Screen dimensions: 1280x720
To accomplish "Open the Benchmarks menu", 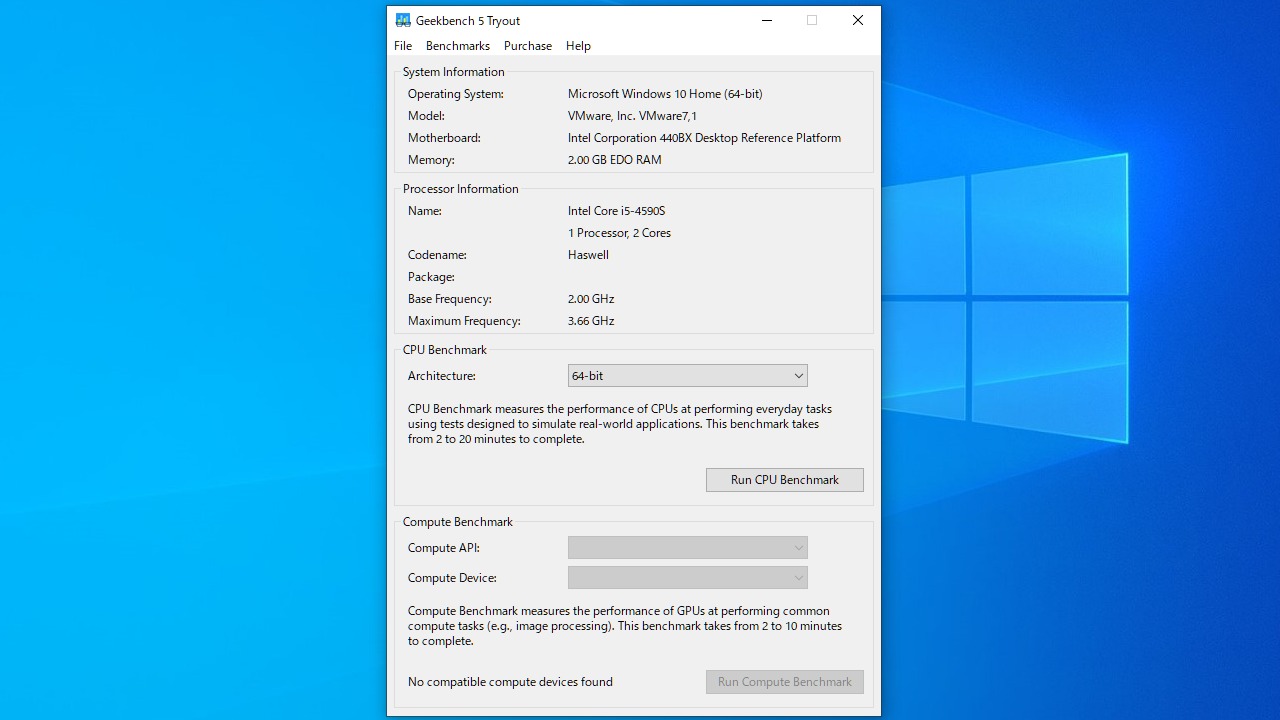I will (x=458, y=46).
